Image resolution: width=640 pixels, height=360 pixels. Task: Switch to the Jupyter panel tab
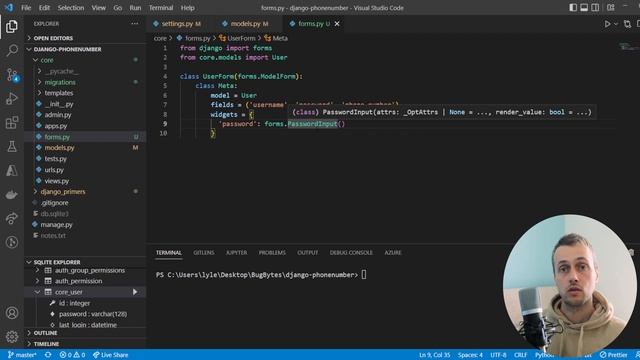(x=236, y=253)
